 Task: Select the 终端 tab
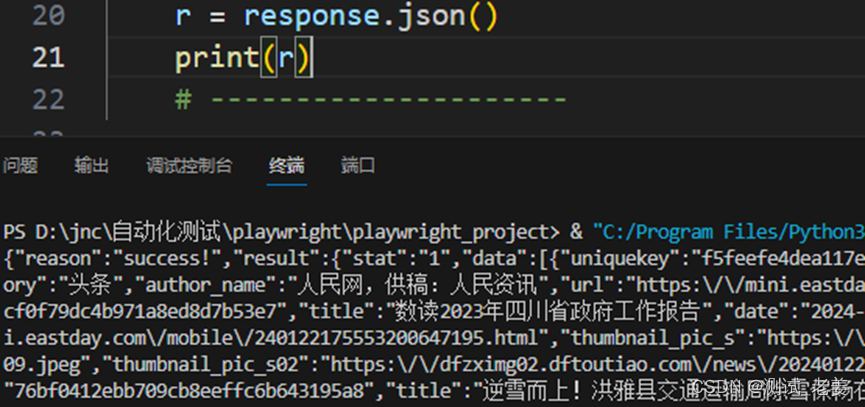[286, 165]
